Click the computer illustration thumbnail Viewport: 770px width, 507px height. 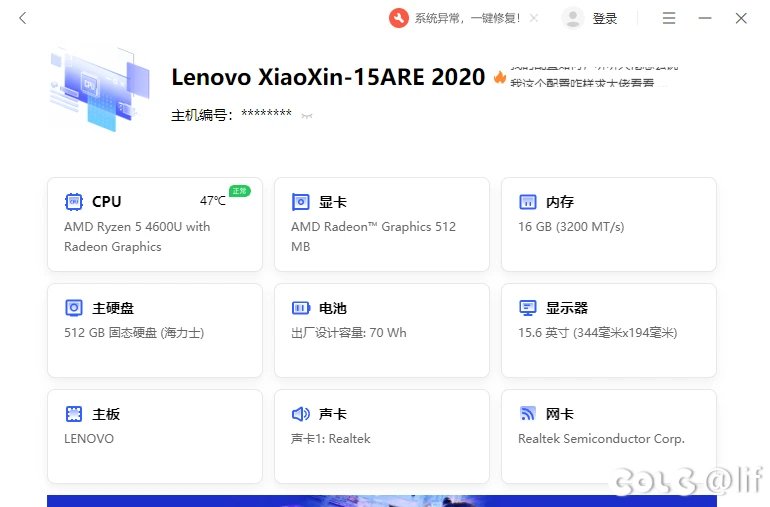coord(99,88)
